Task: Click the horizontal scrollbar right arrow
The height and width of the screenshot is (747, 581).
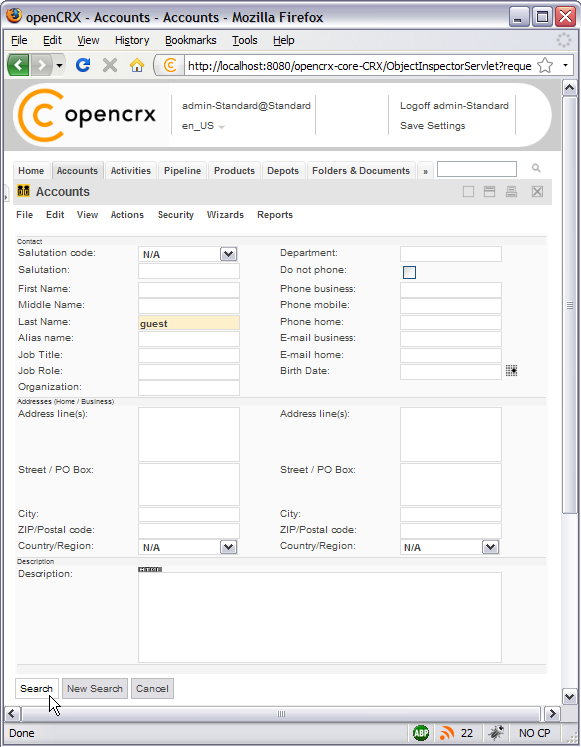Action: [x=552, y=714]
